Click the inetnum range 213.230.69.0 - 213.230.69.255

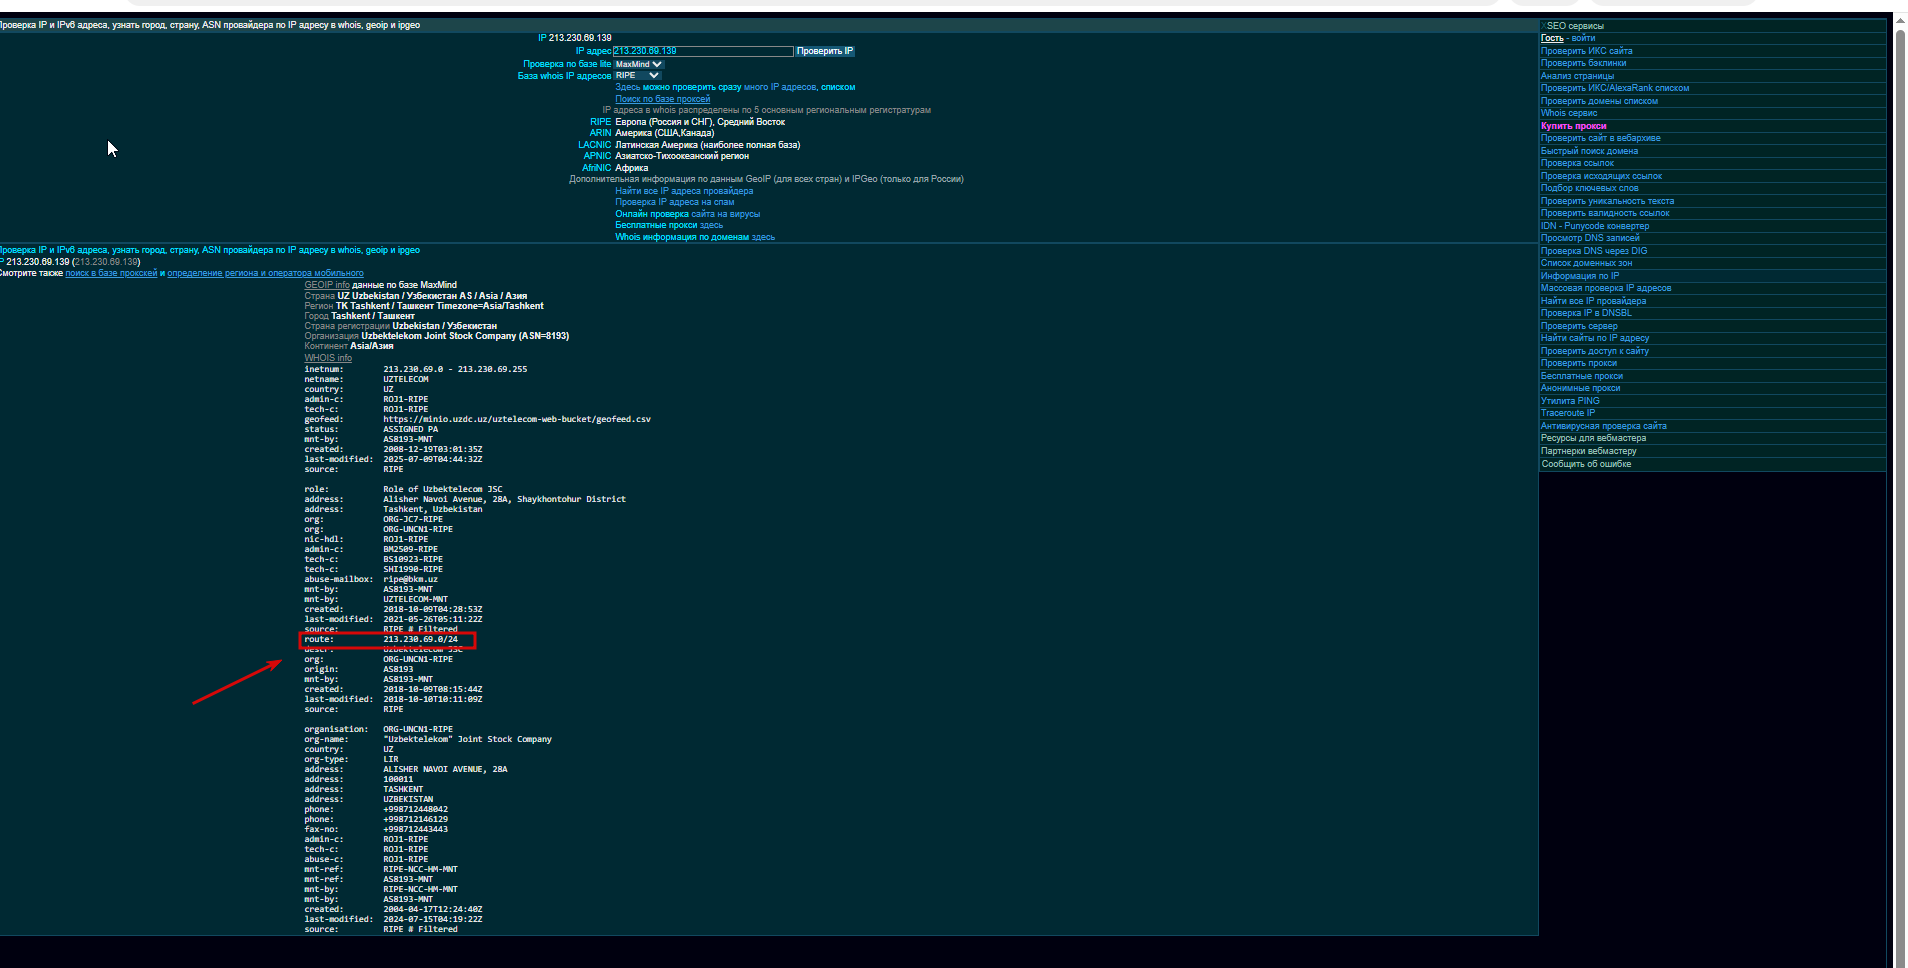tap(455, 369)
